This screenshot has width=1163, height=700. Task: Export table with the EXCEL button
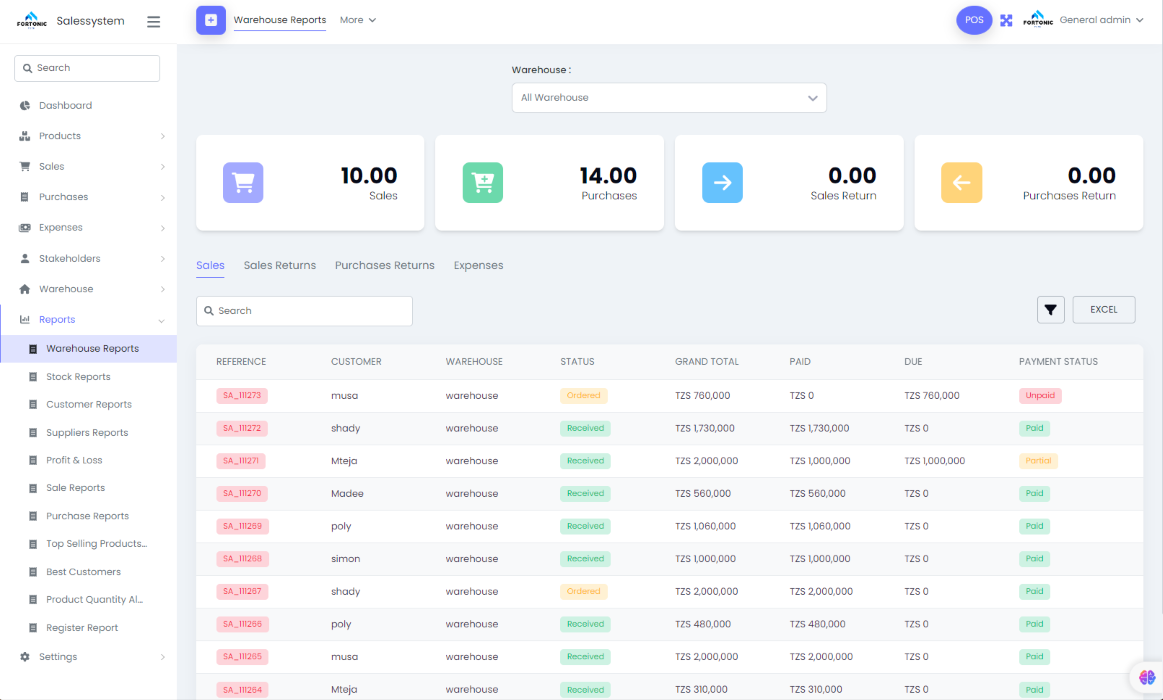pos(1103,310)
